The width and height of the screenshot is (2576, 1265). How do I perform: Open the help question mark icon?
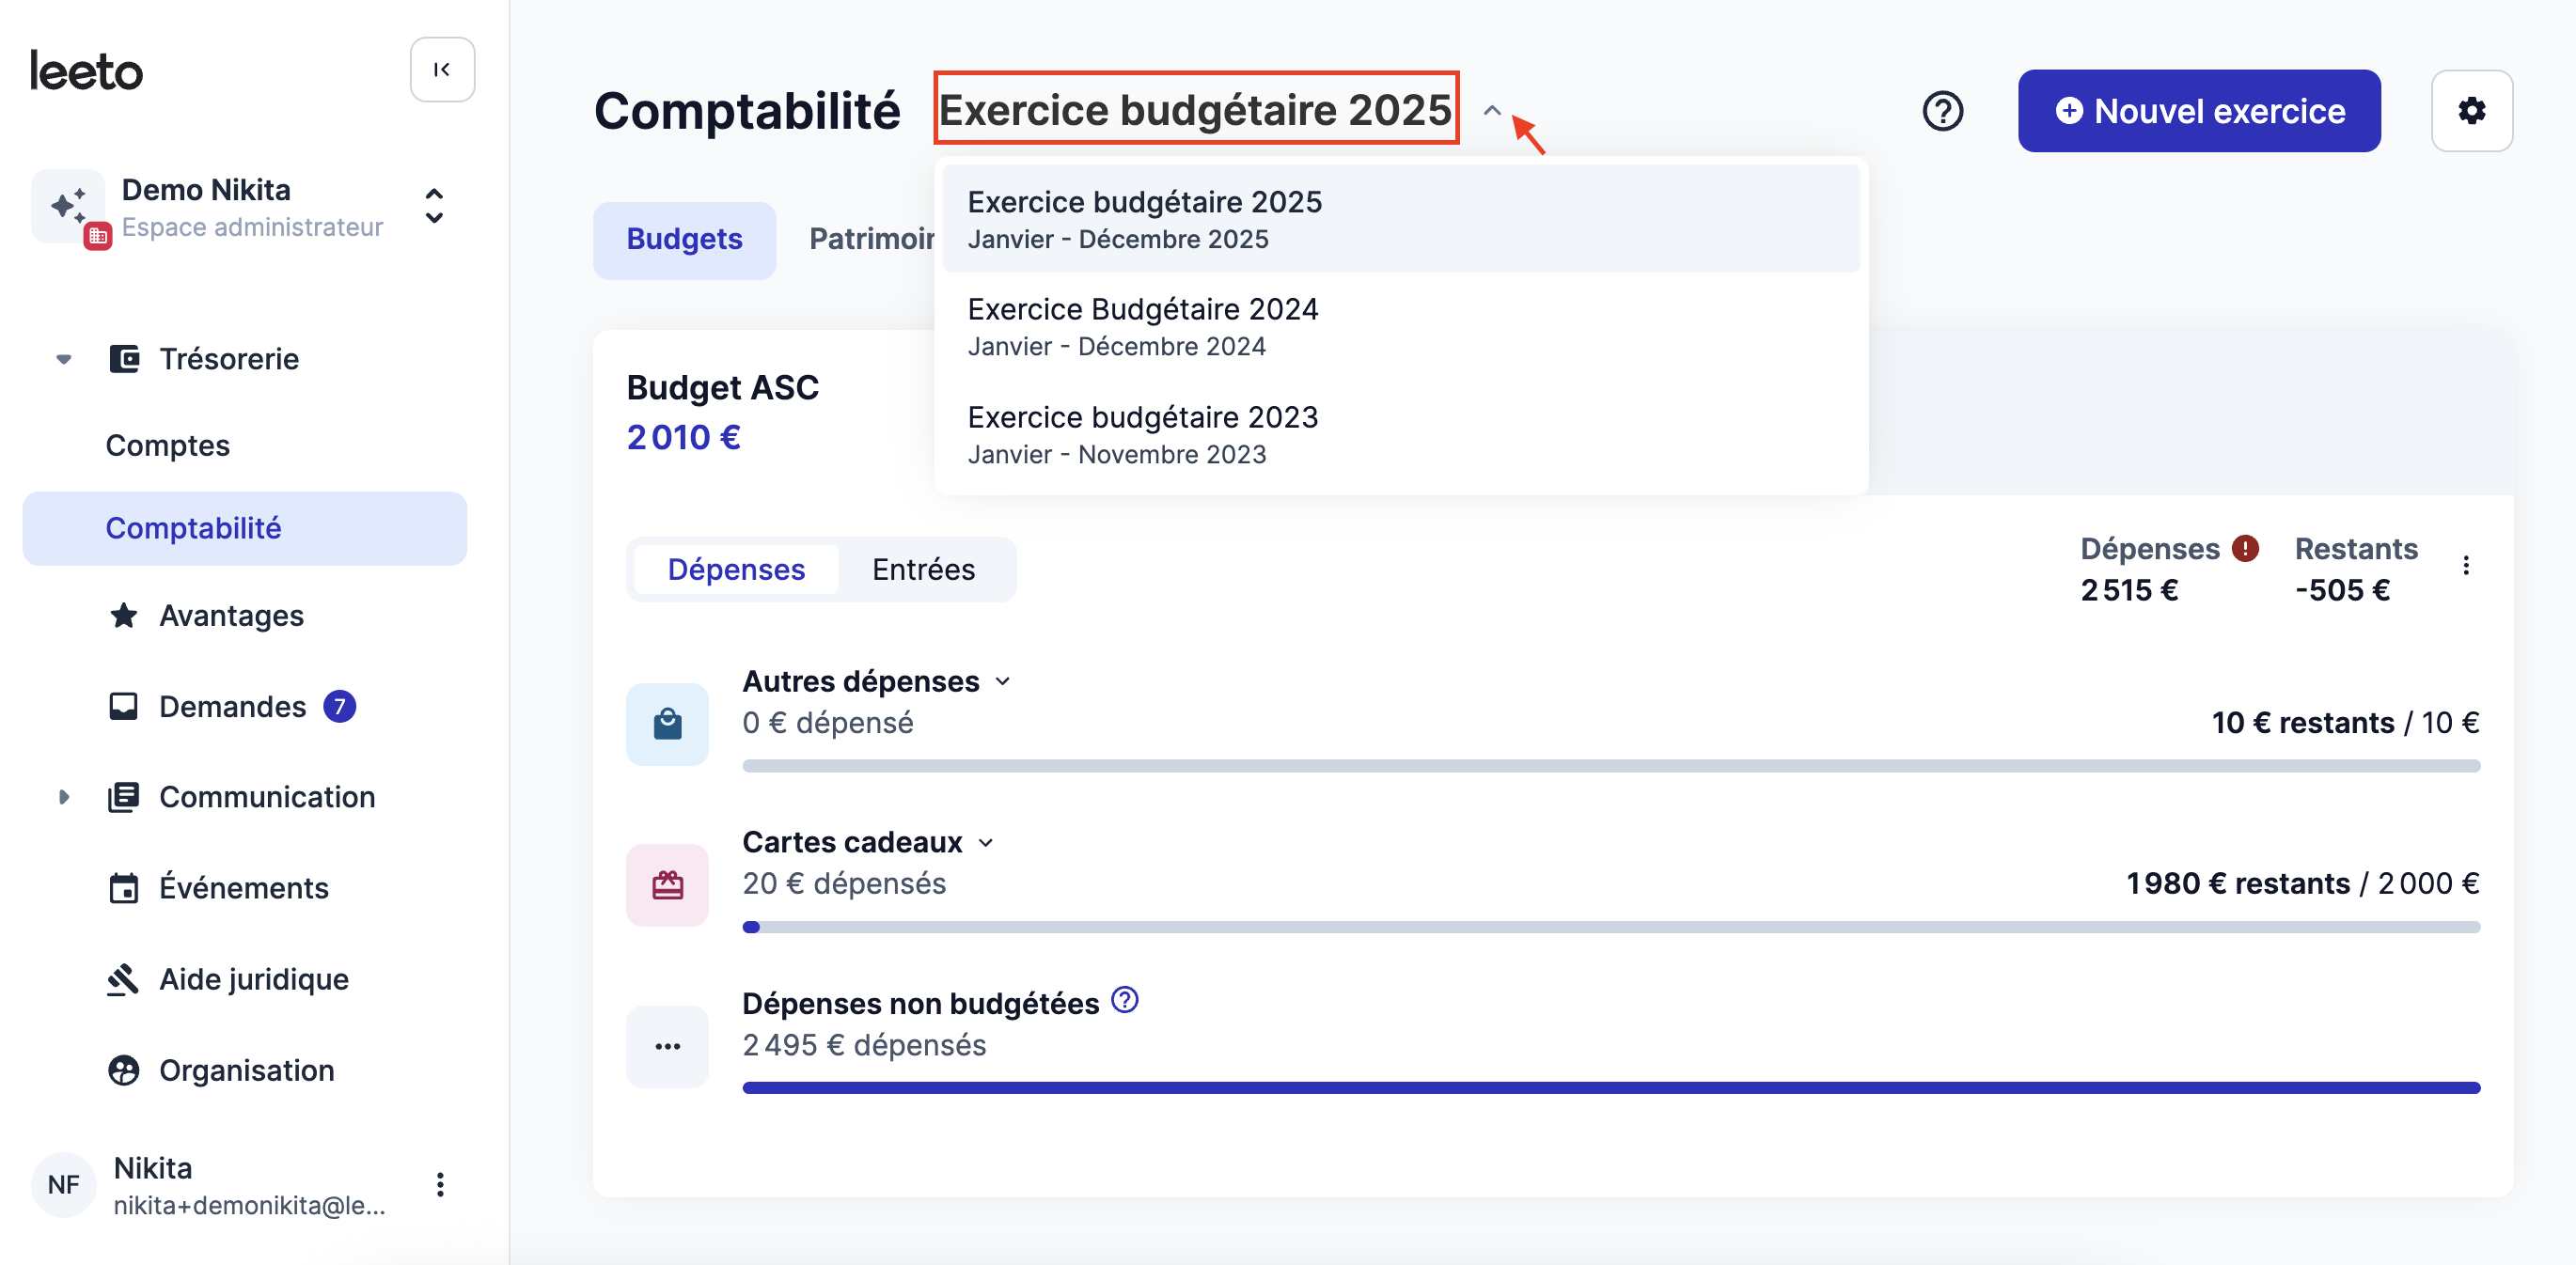[x=1943, y=111]
